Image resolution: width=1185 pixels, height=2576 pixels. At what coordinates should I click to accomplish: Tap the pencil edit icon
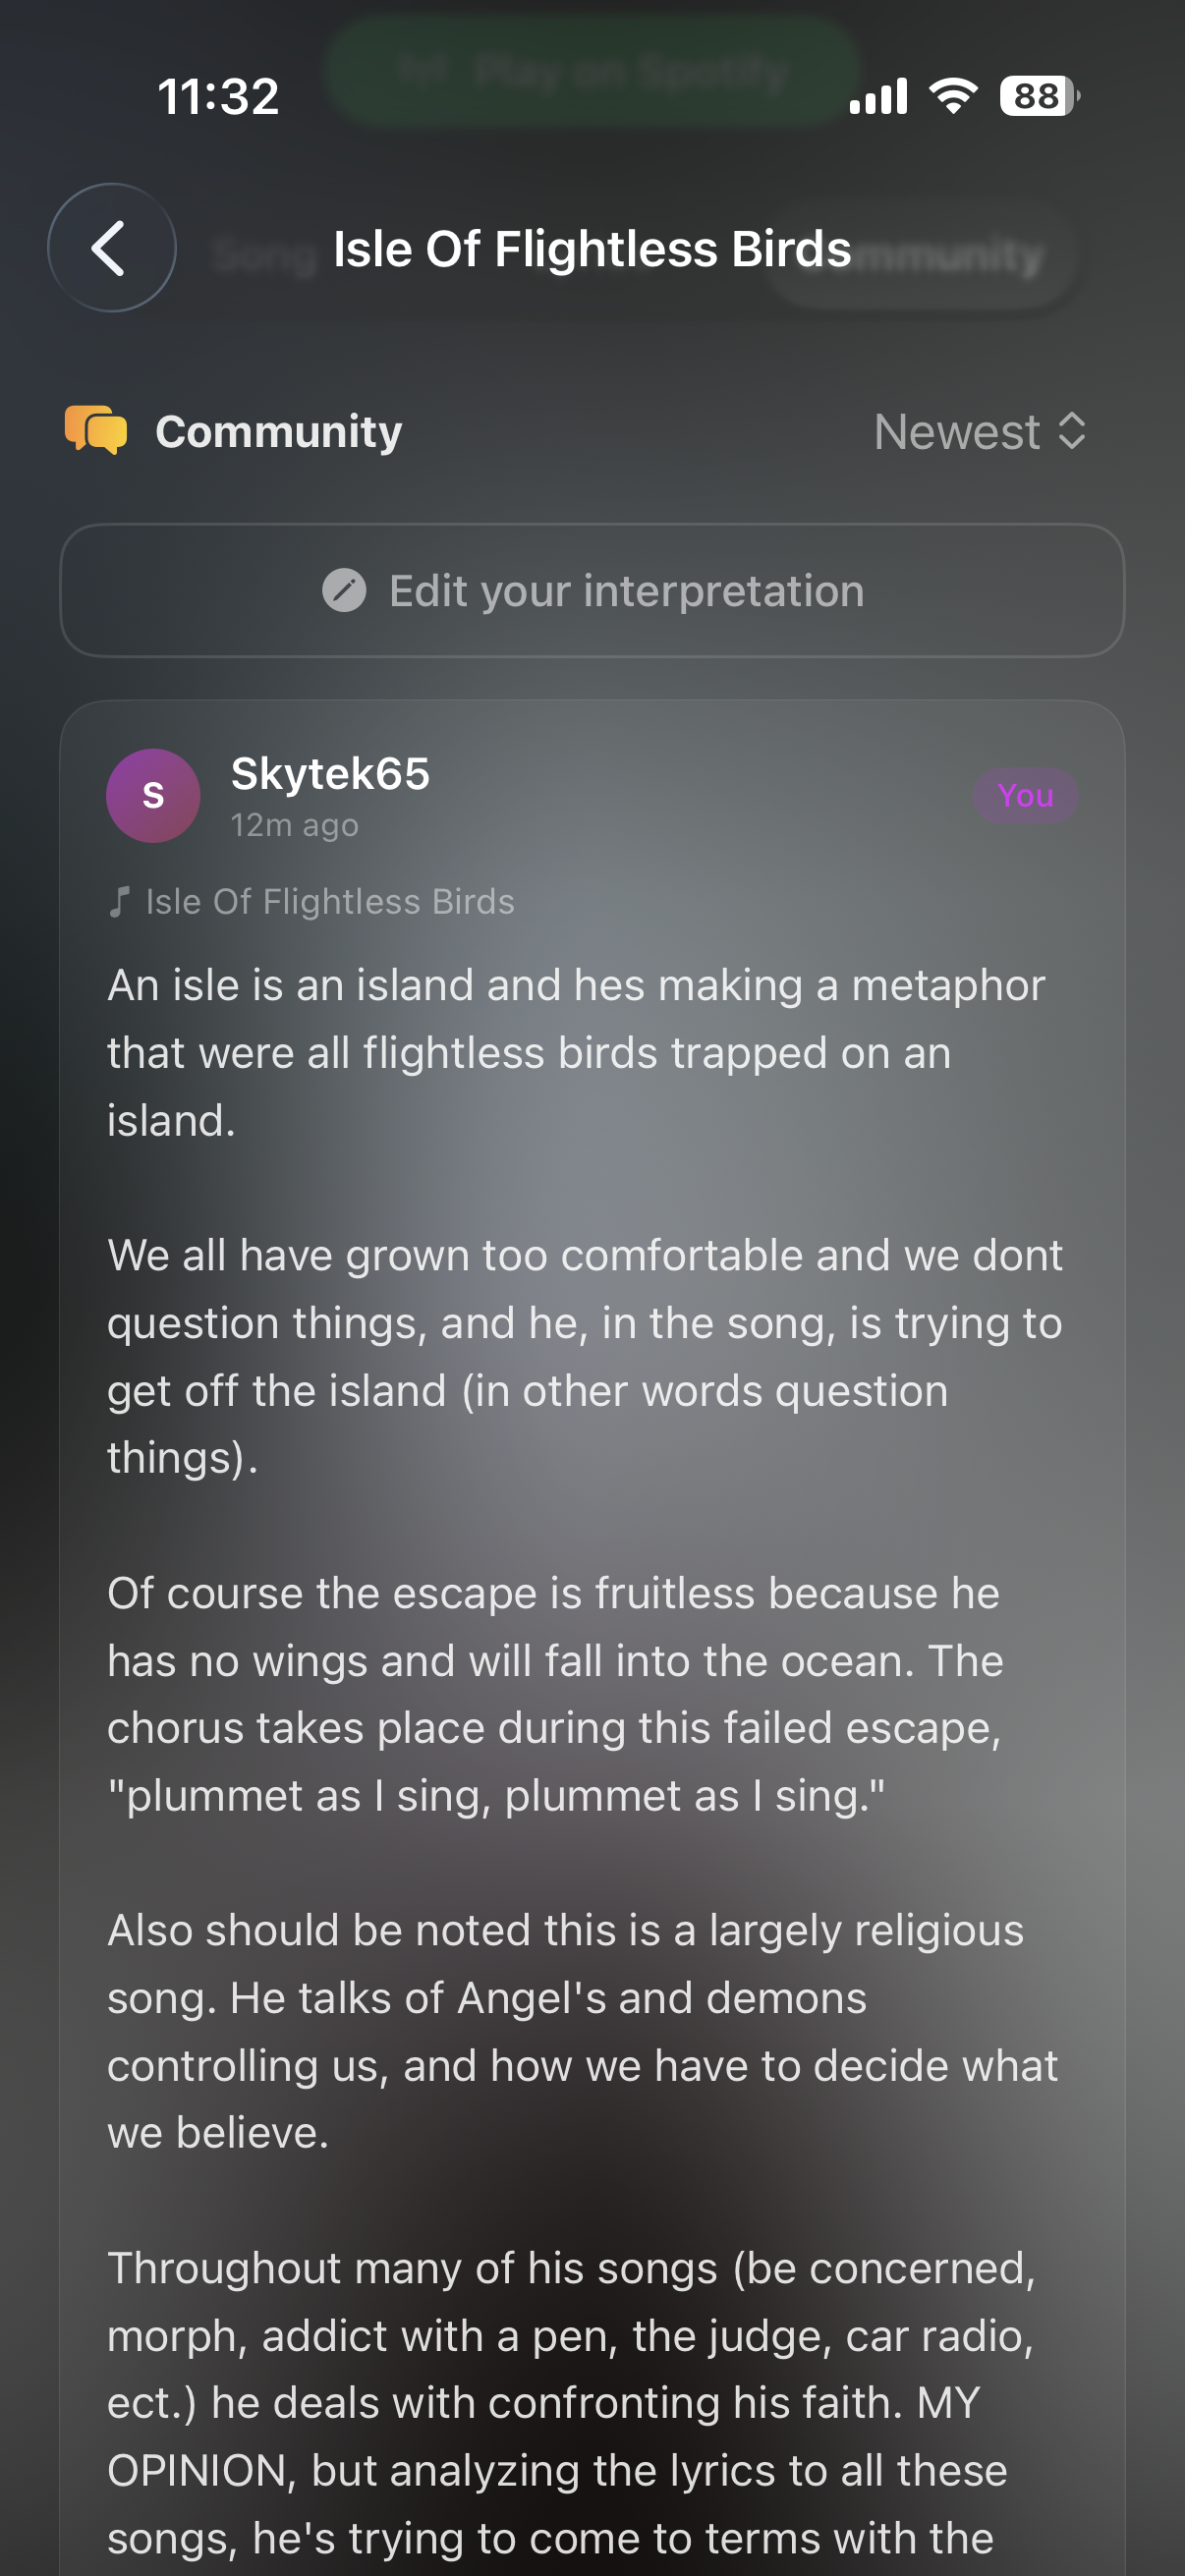tap(344, 590)
